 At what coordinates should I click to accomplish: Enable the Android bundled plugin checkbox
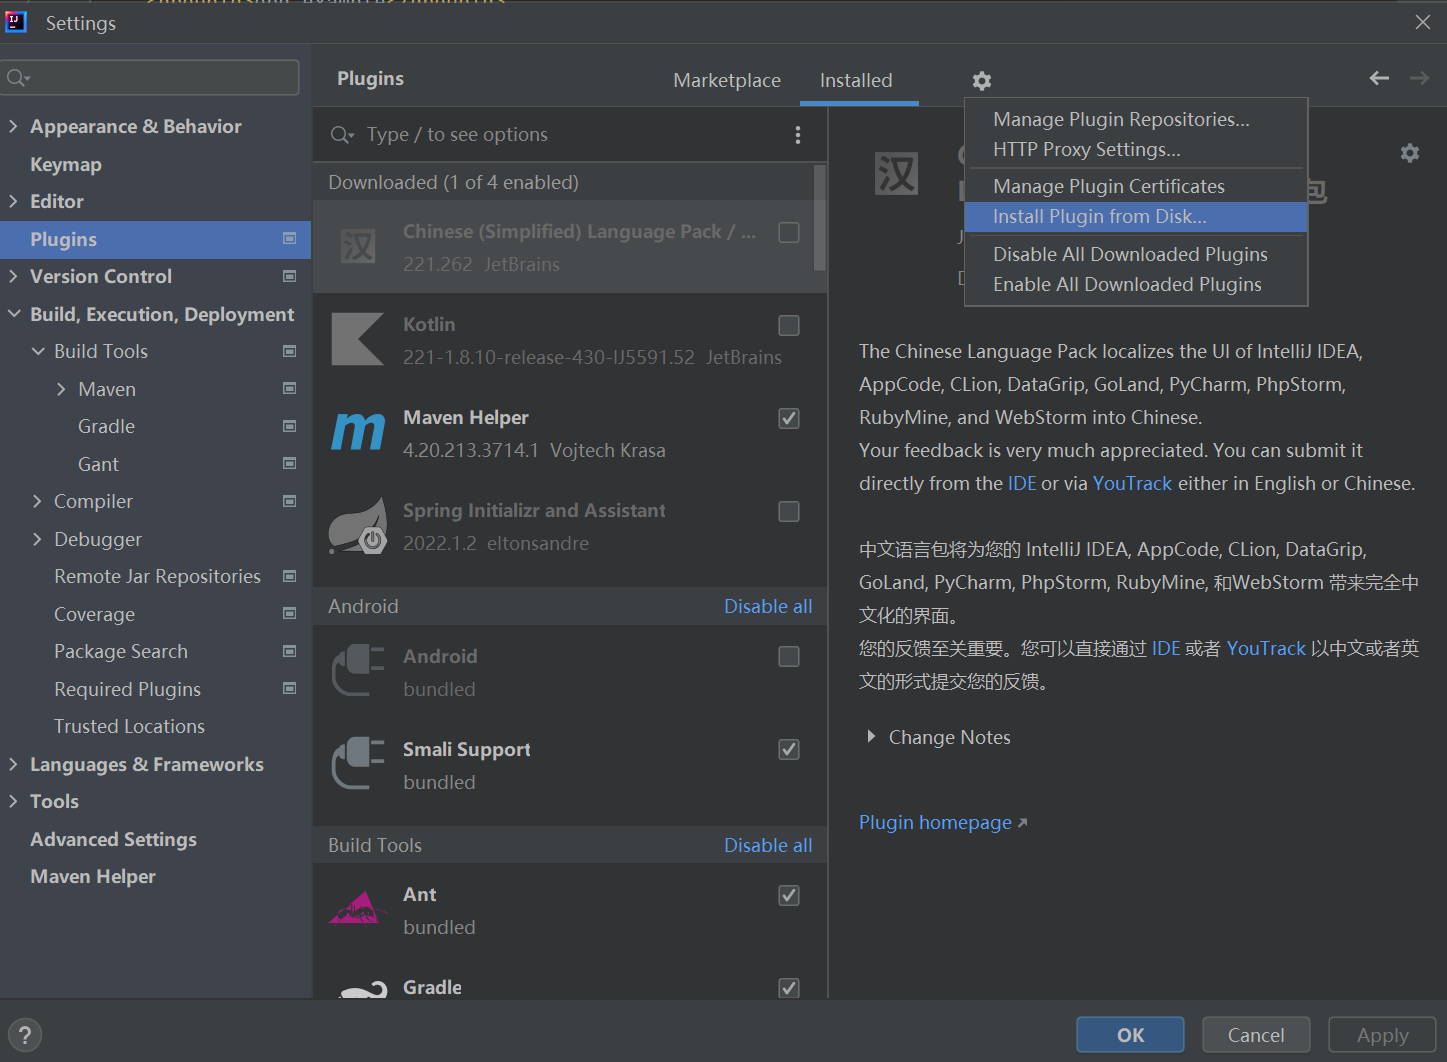point(789,656)
